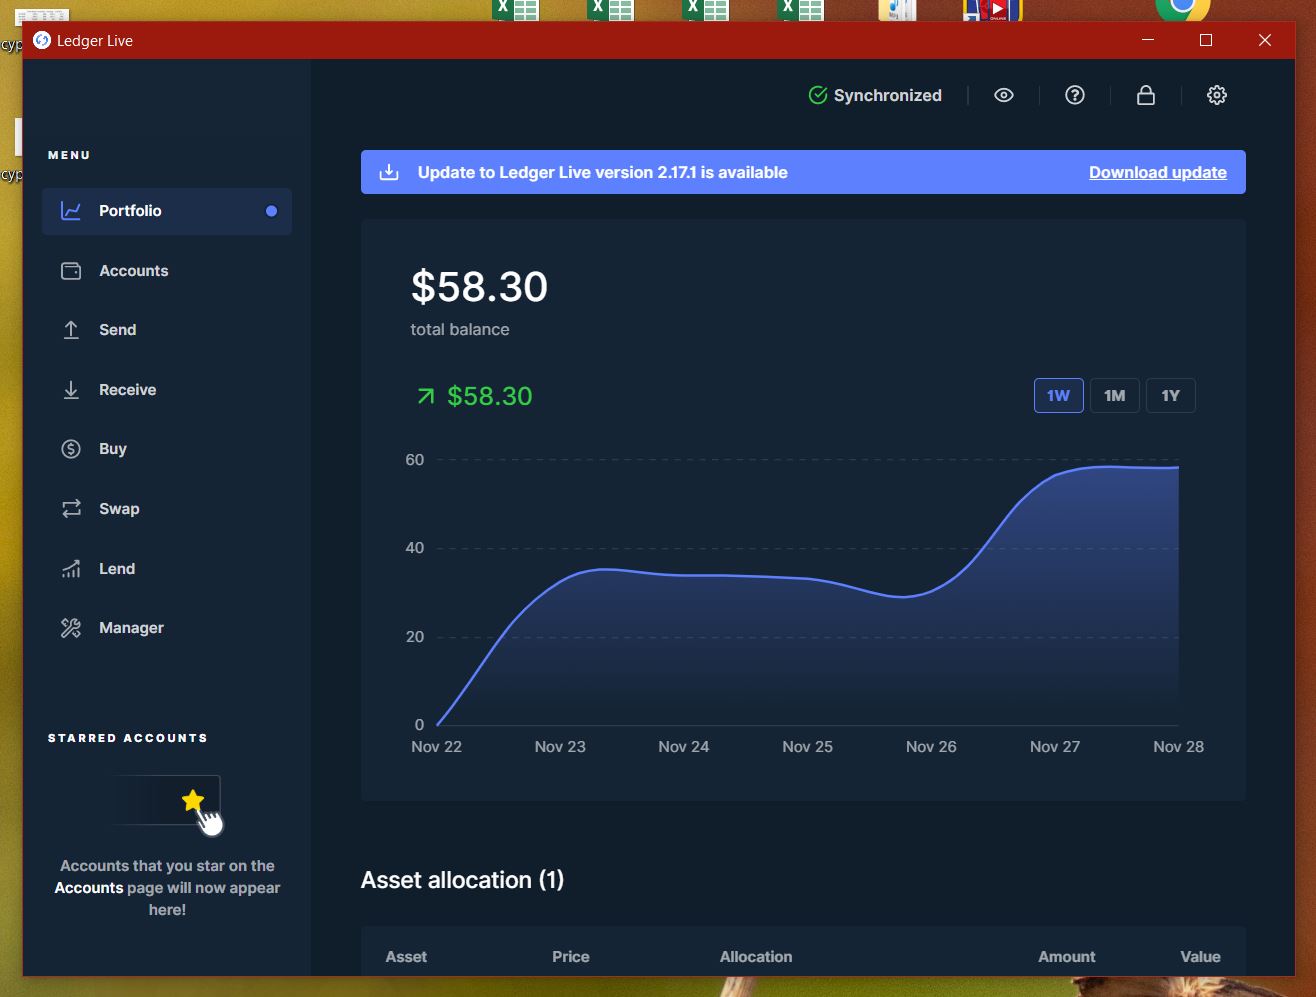This screenshot has width=1316, height=997.
Task: Click the Lend growth-chart icon
Action: tap(71, 569)
